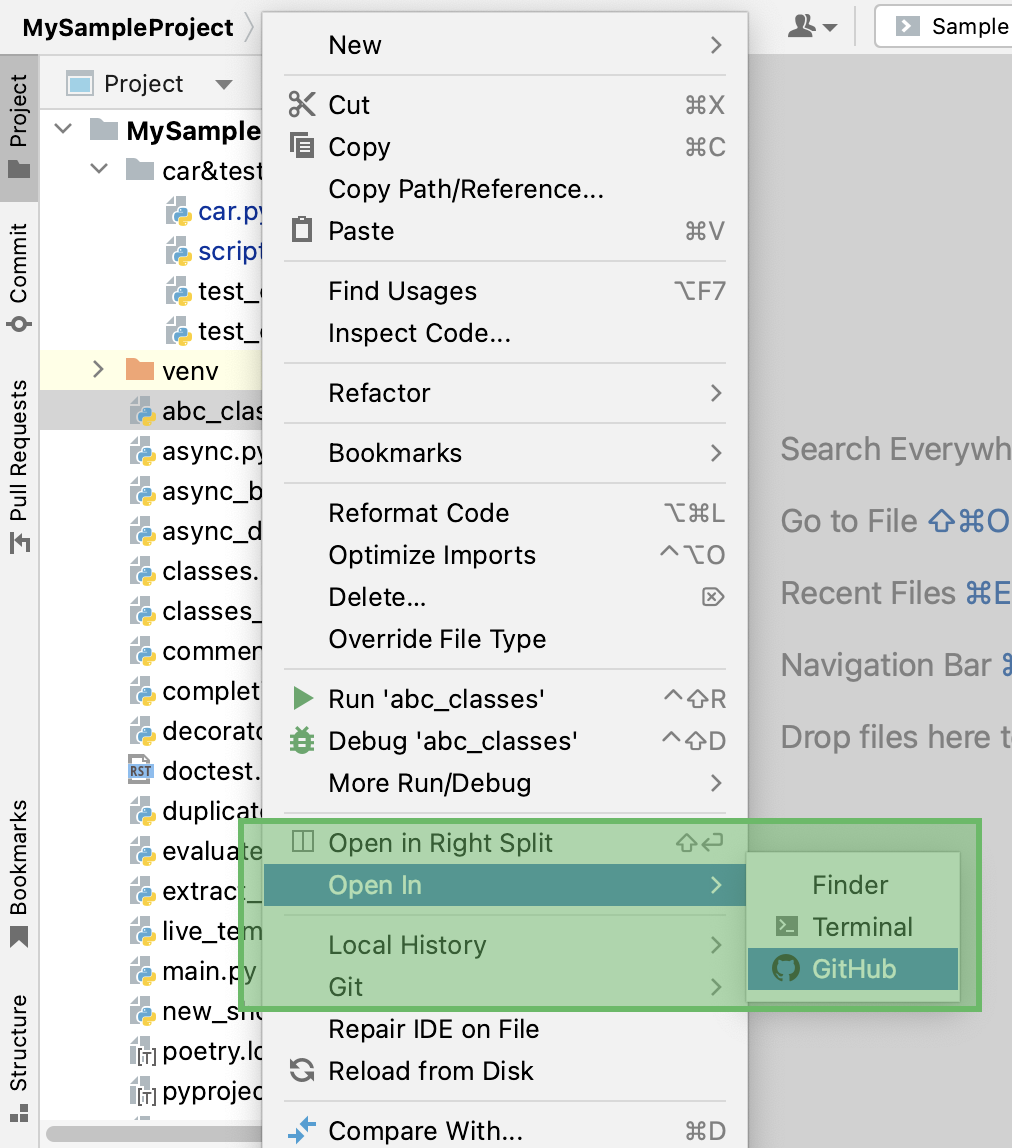Click the Python icon next to main.py

tap(141, 971)
